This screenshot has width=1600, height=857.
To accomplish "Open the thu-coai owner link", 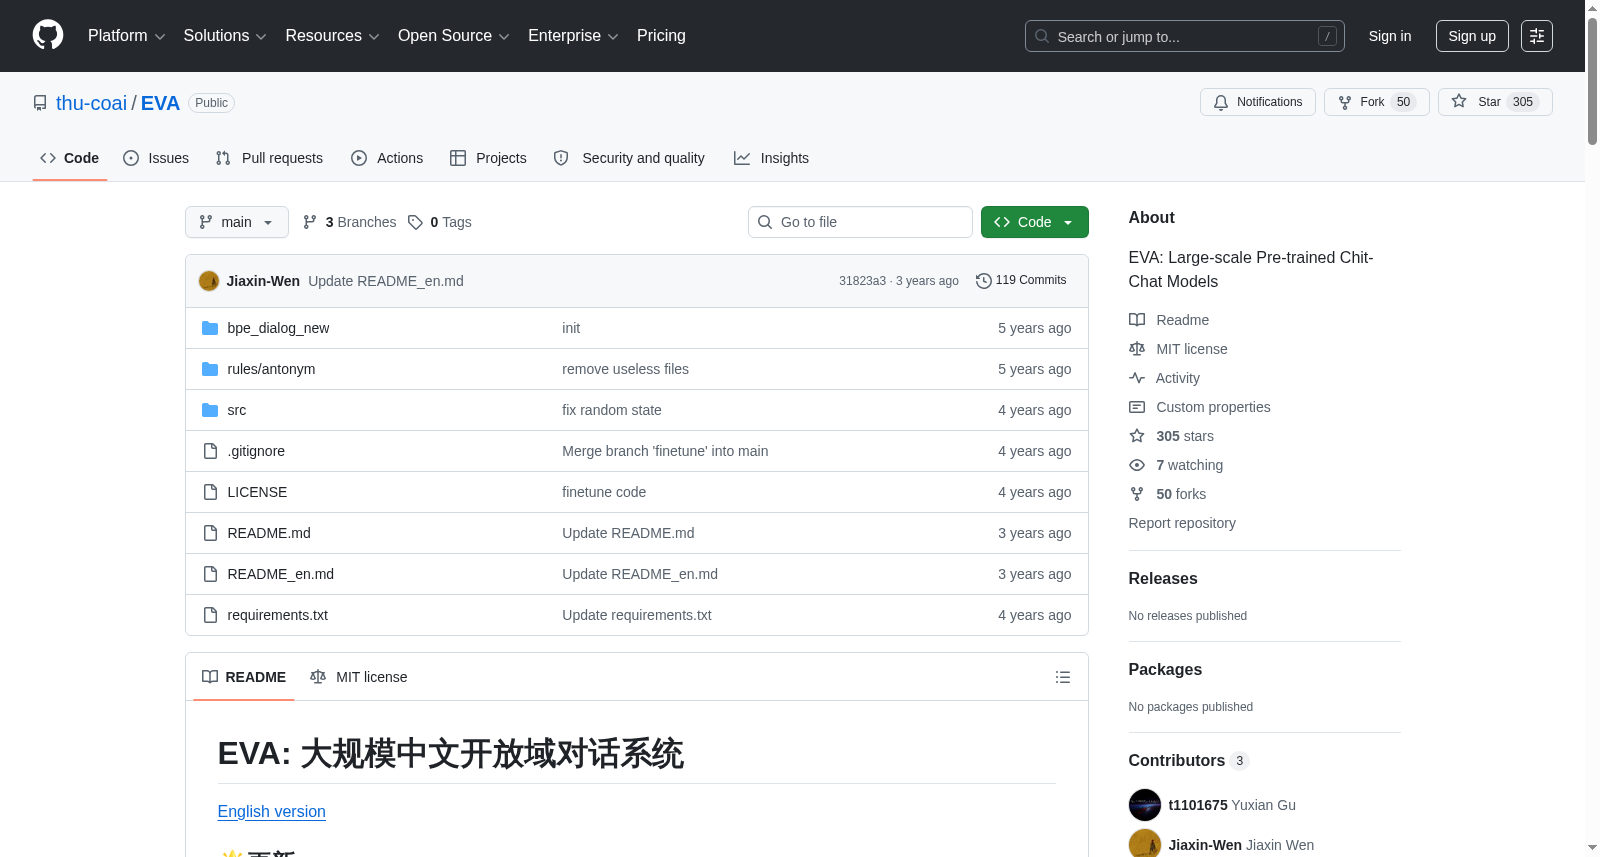I will (x=91, y=103).
